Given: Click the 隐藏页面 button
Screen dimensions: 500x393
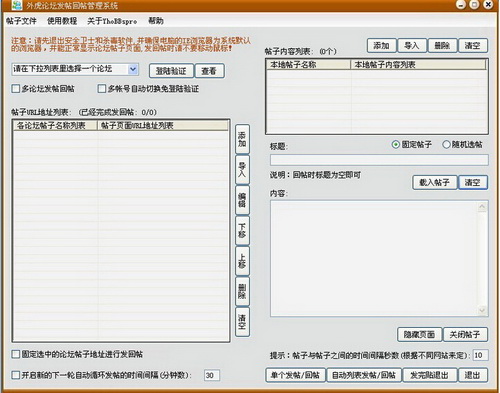Looking at the screenshot, I should (x=419, y=335).
